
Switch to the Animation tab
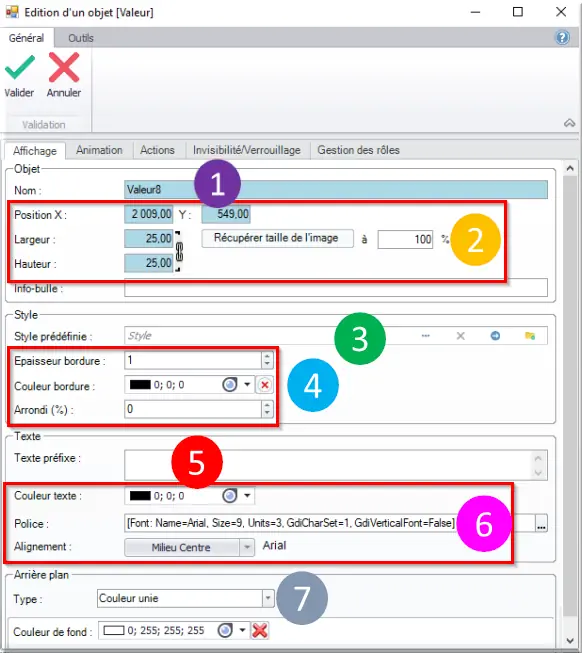pyautogui.click(x=99, y=150)
